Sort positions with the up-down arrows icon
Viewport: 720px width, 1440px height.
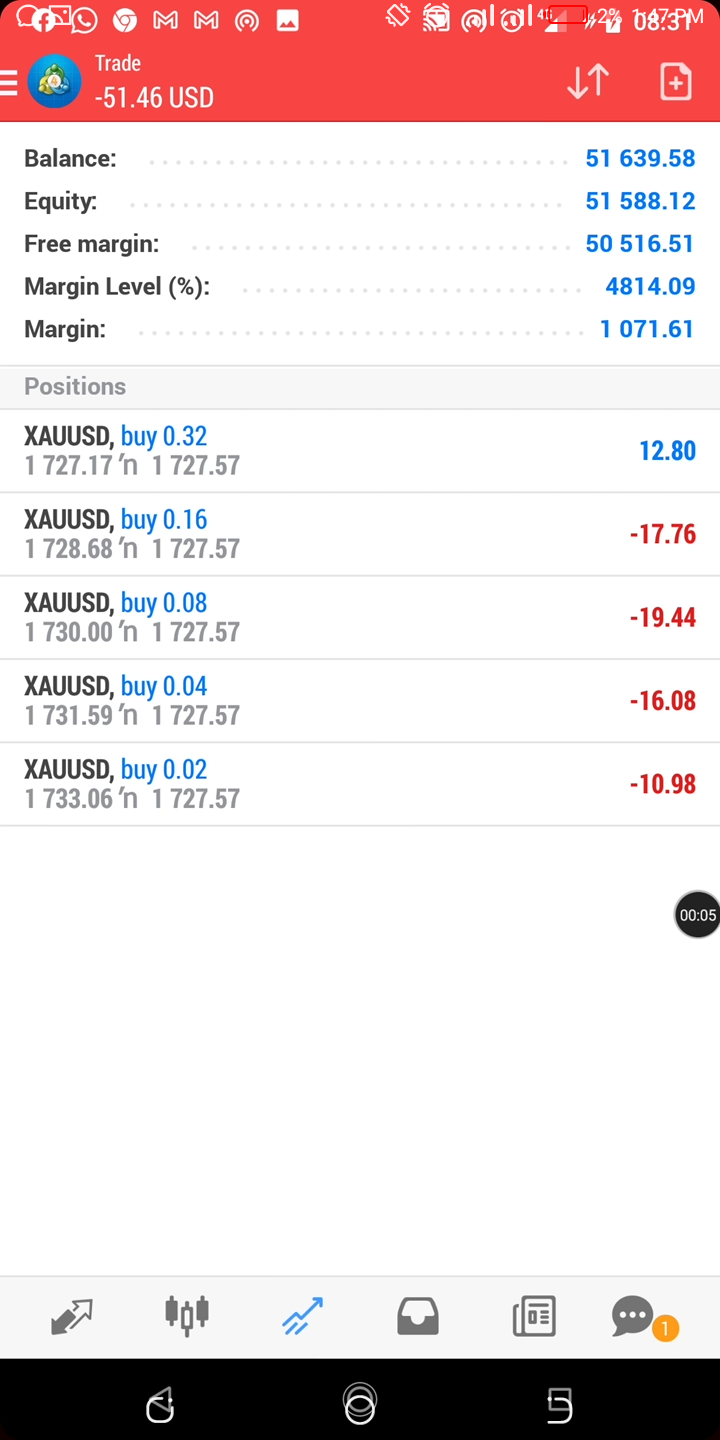point(588,81)
